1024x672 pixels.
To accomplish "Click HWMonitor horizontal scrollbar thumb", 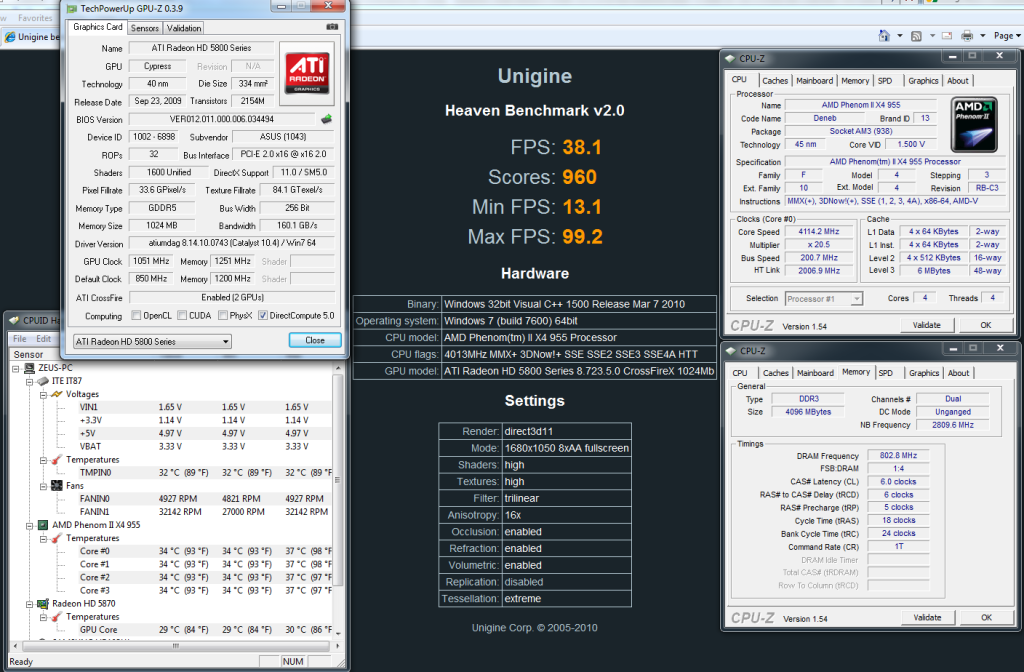I will pos(175,646).
